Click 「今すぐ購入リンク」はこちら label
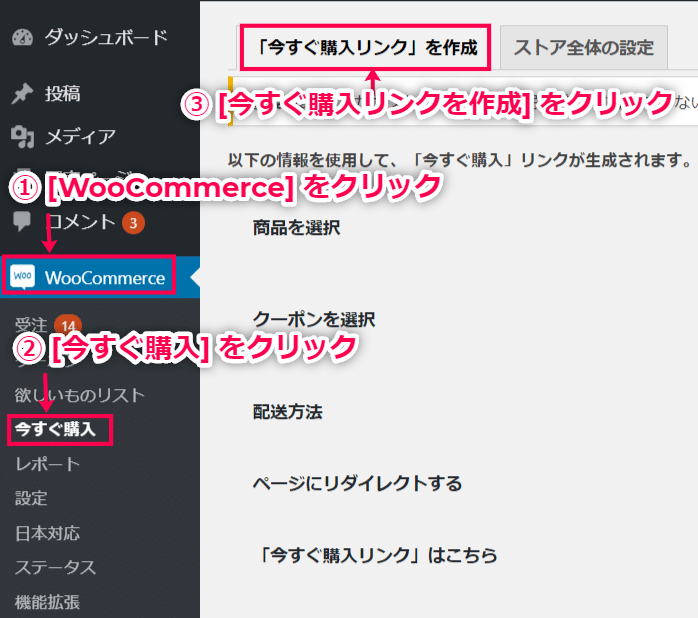The height and width of the screenshot is (618, 698). click(376, 555)
